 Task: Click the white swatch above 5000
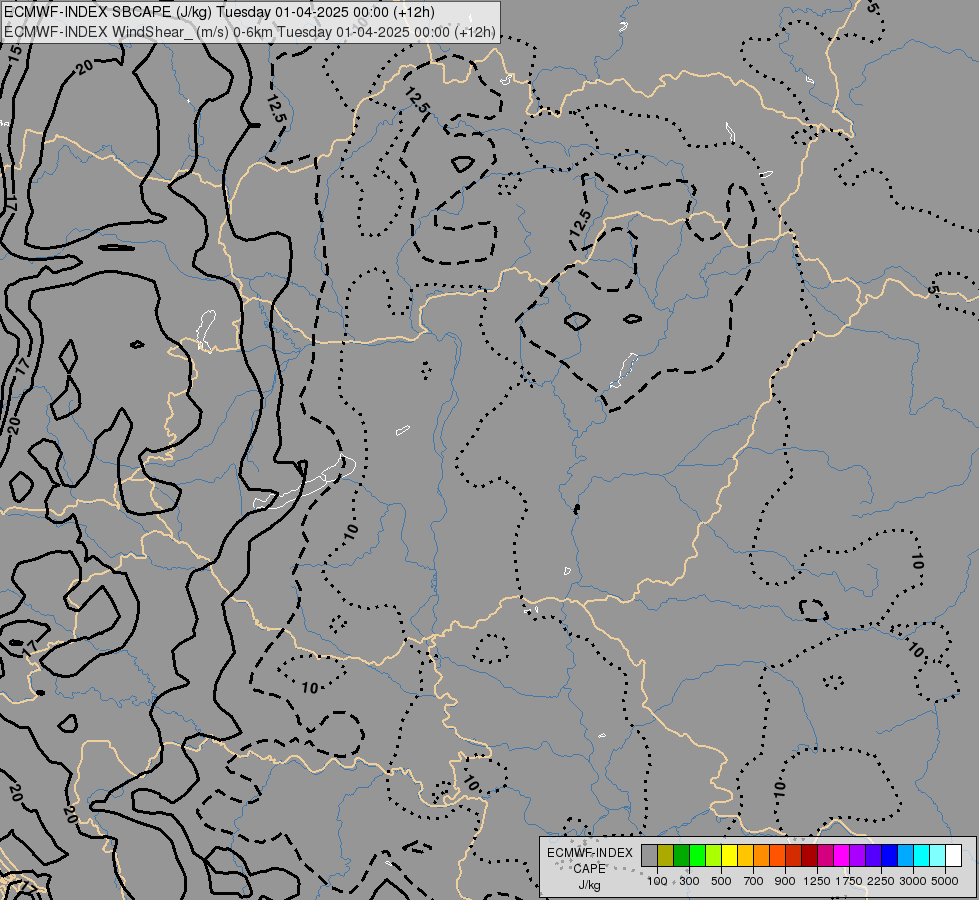click(x=953, y=855)
